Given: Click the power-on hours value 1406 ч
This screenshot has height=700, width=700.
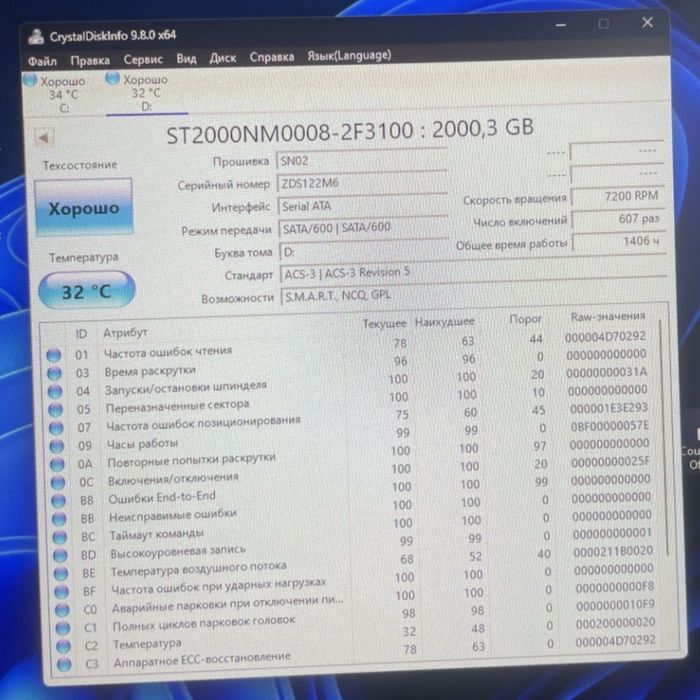Looking at the screenshot, I should tap(619, 242).
